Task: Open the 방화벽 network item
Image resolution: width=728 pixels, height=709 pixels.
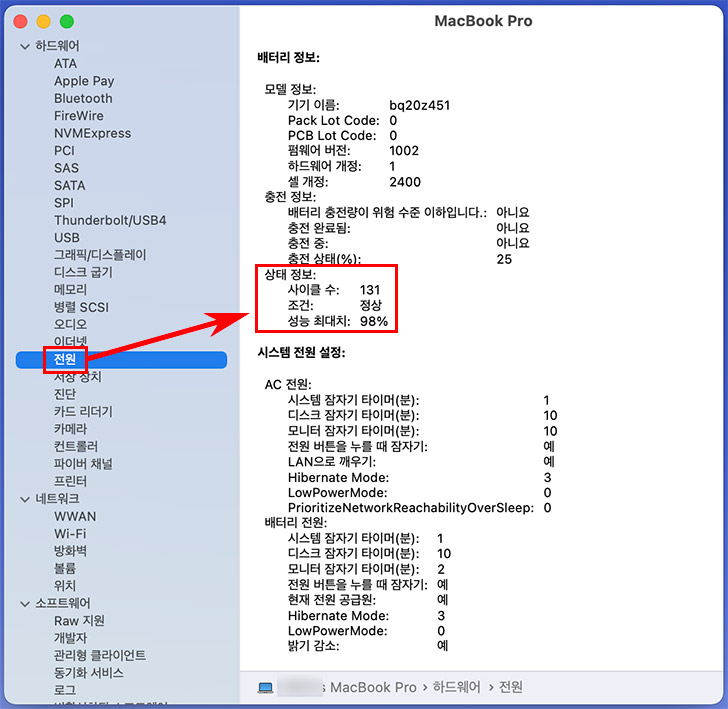Action: point(70,551)
